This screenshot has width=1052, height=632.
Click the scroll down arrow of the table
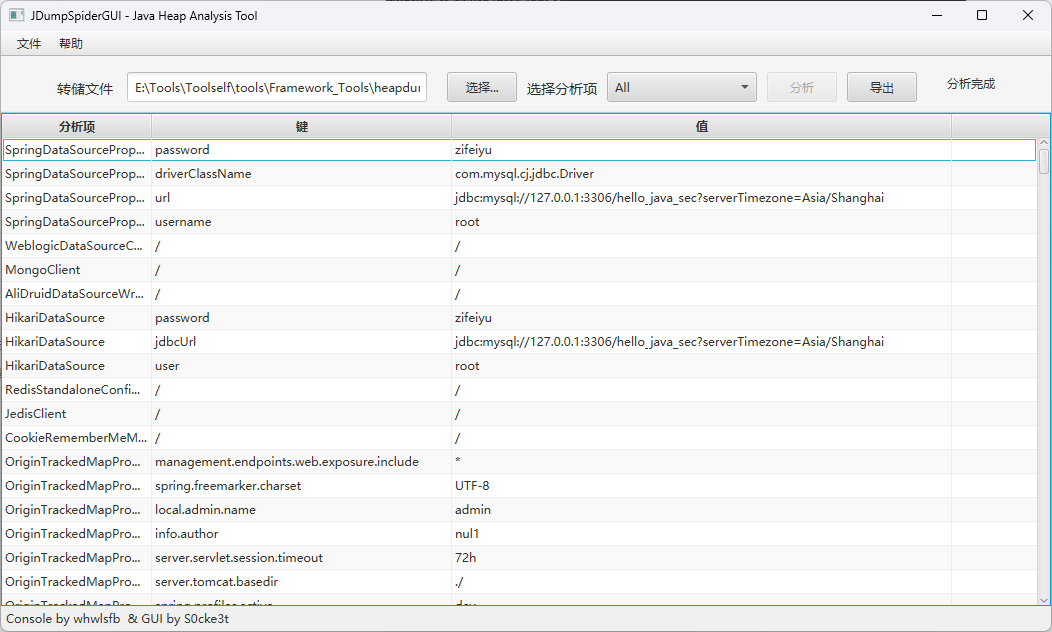point(1043,600)
